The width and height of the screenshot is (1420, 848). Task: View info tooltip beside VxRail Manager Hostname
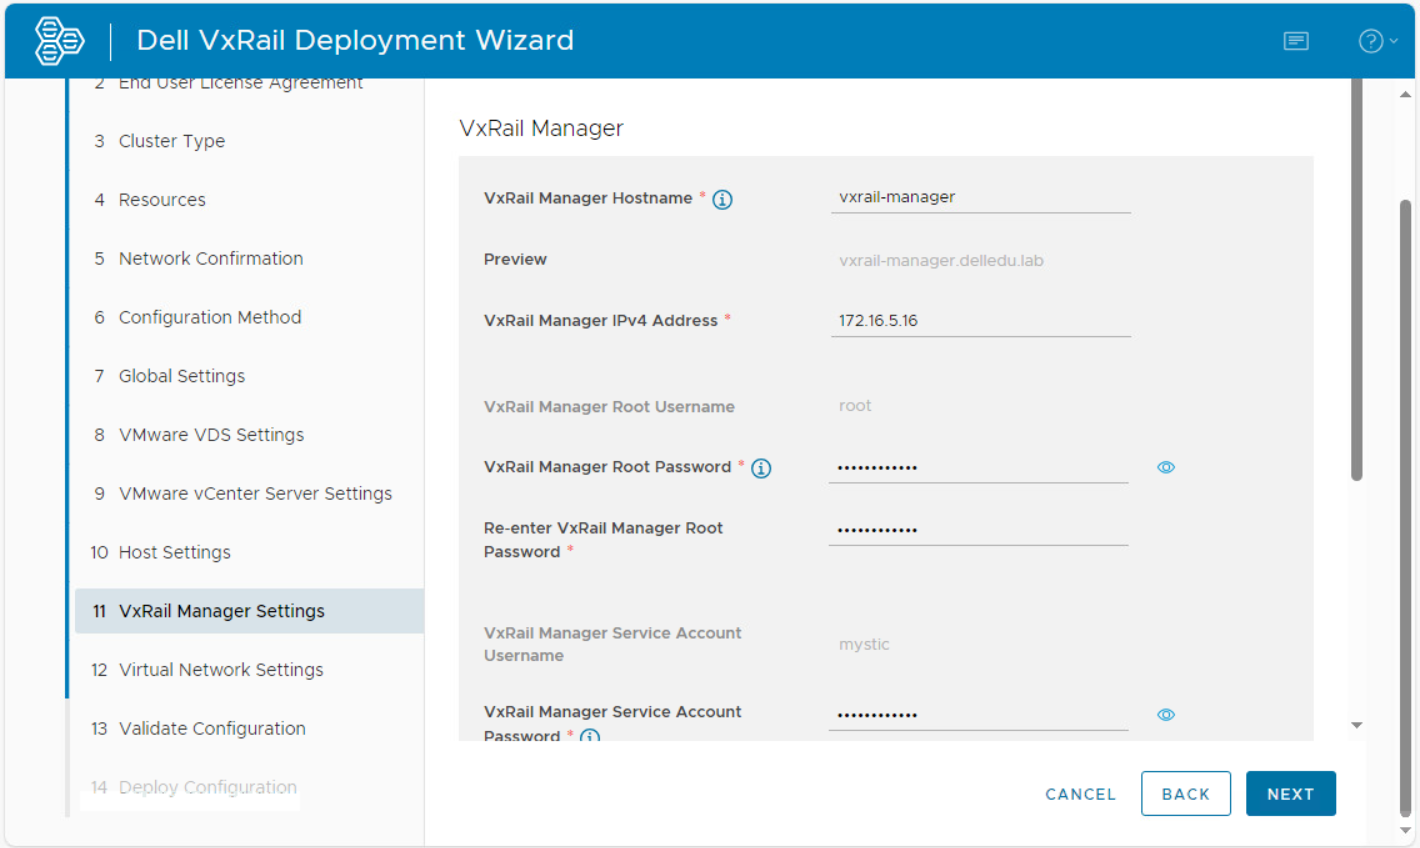pos(721,199)
